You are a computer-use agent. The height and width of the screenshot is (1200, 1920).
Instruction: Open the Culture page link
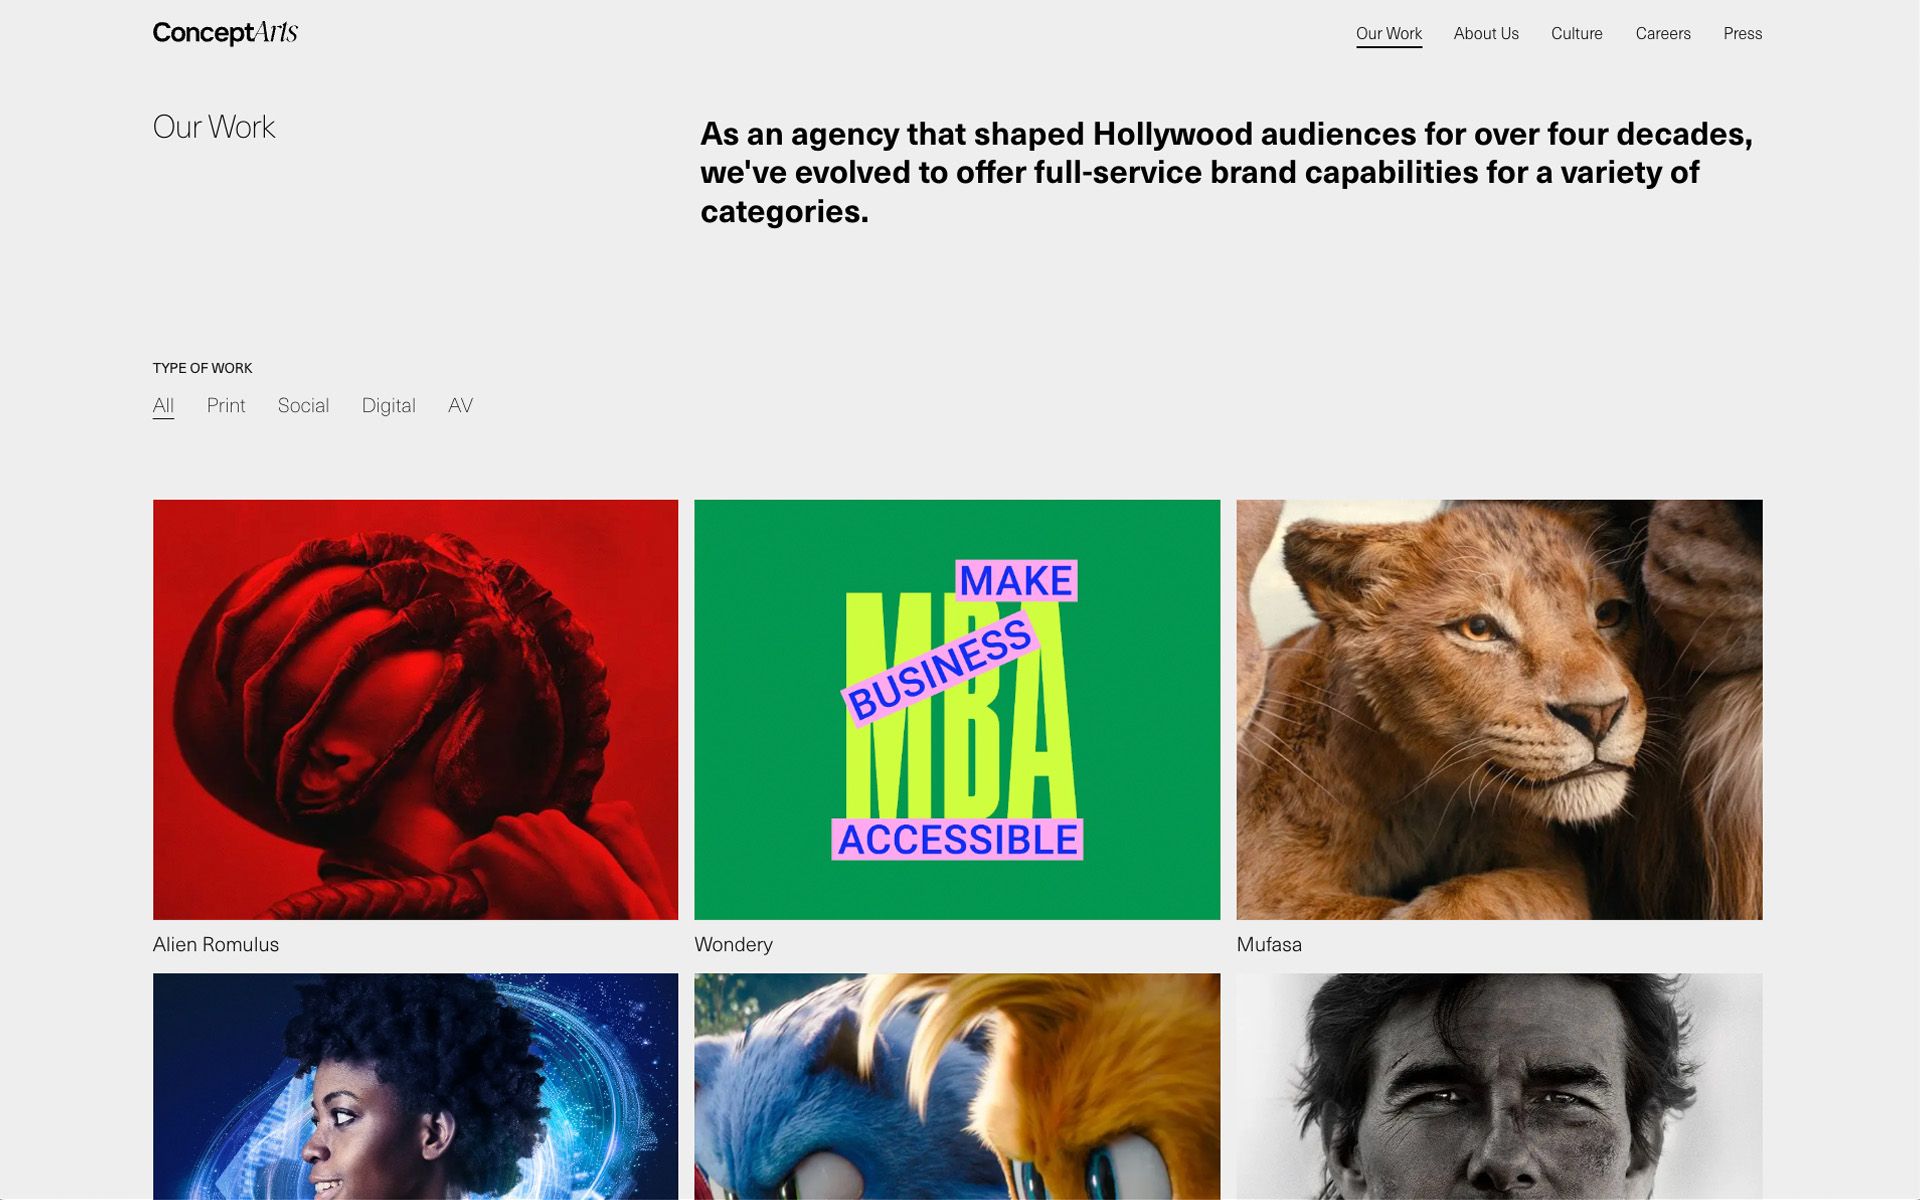click(1576, 34)
